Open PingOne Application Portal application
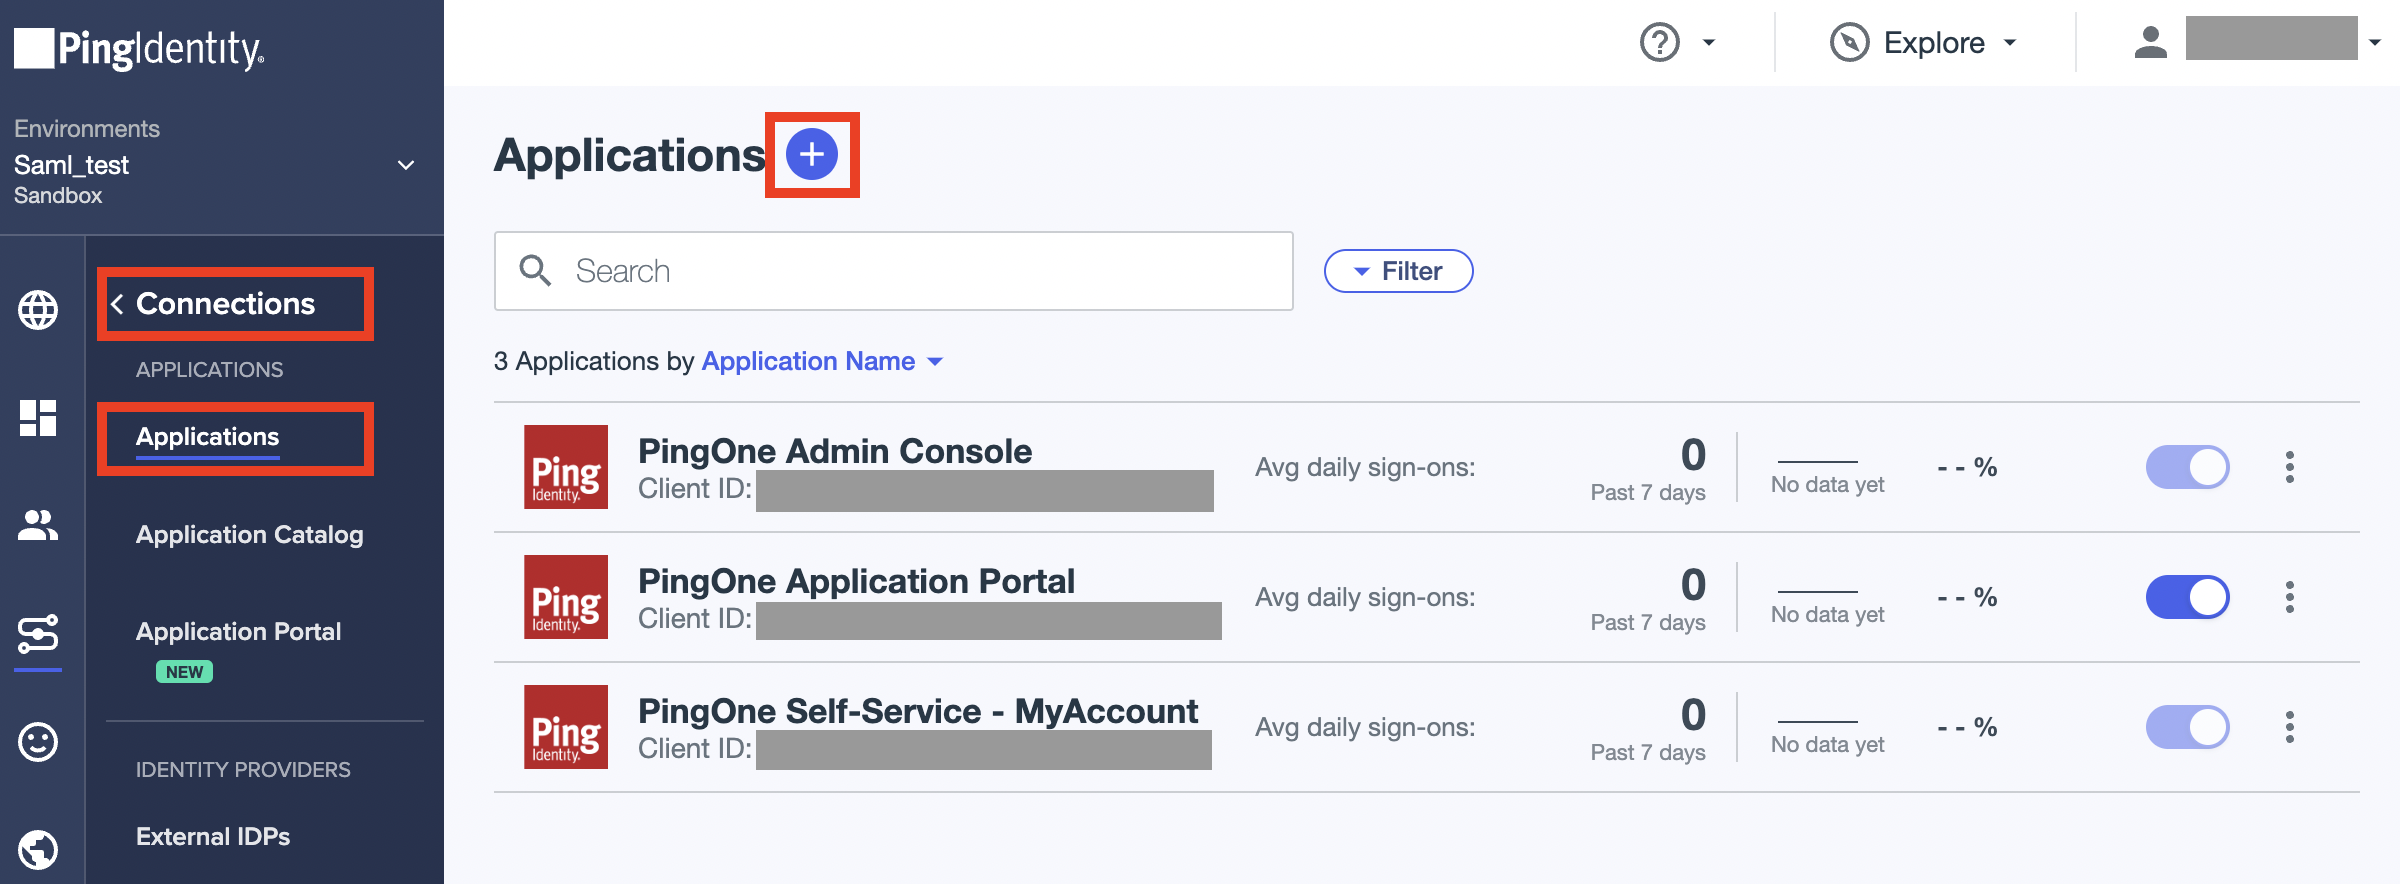Image resolution: width=2400 pixels, height=884 pixels. pos(856,581)
